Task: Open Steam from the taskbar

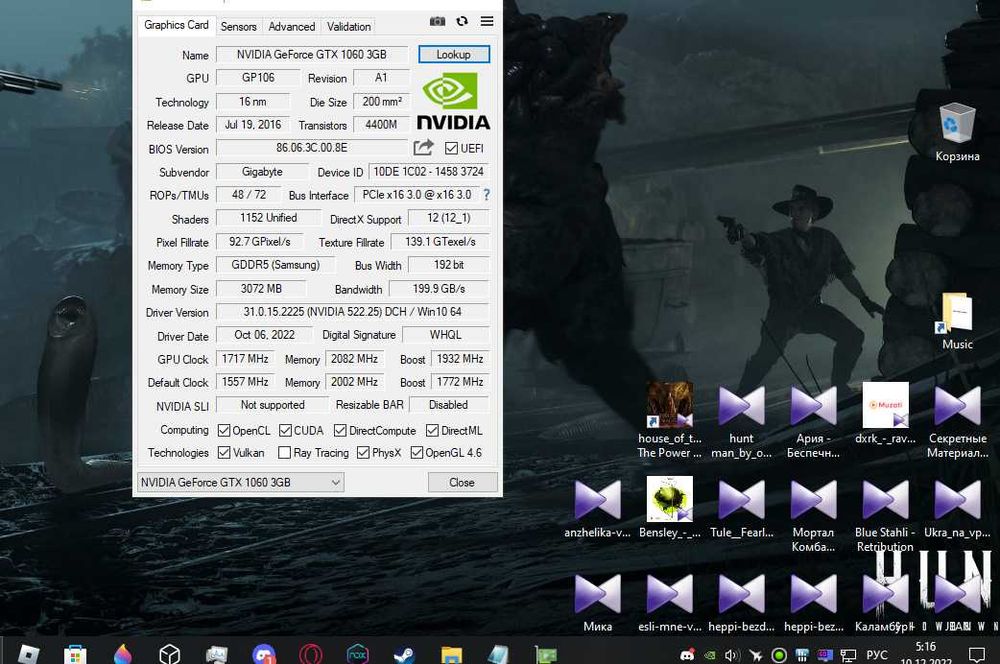Action: point(405,654)
